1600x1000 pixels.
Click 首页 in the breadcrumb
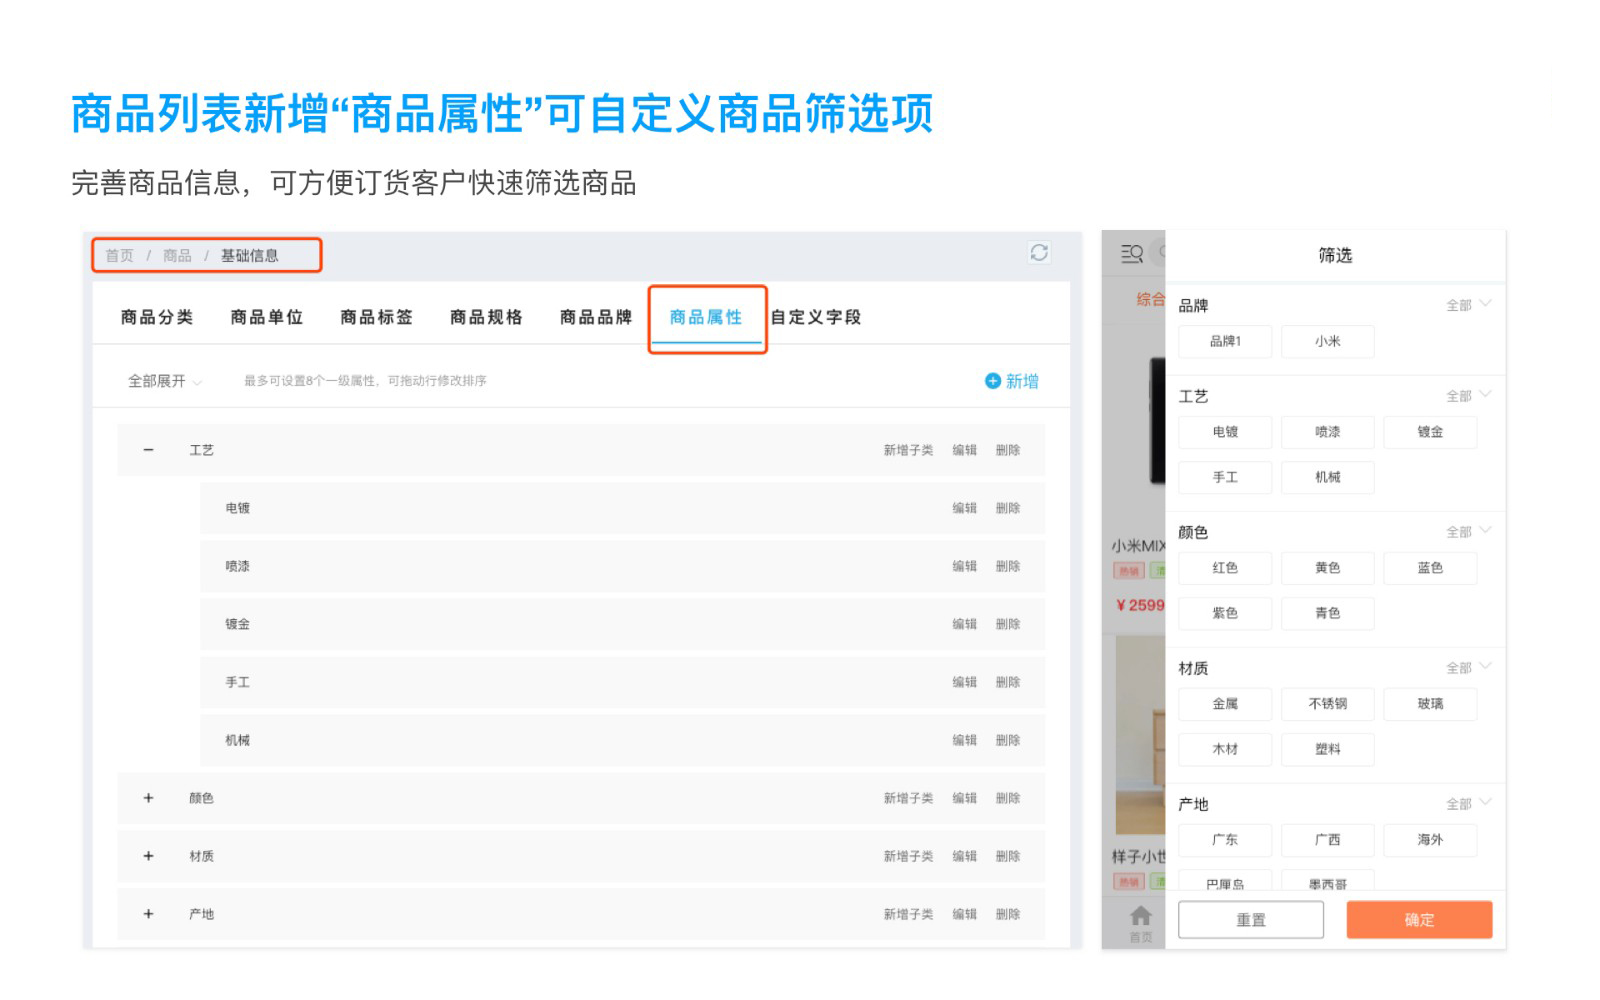pos(119,256)
